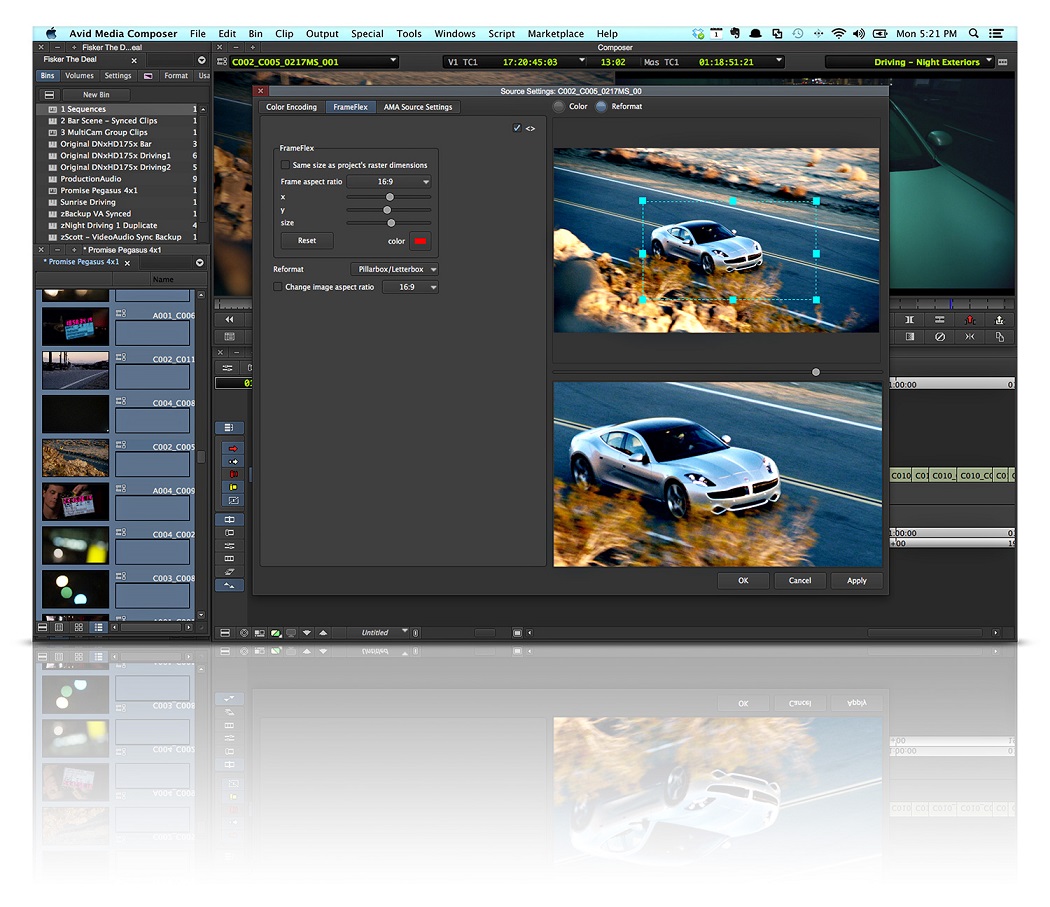Select the Reformat radio button
This screenshot has width=1050, height=907.
601,107
